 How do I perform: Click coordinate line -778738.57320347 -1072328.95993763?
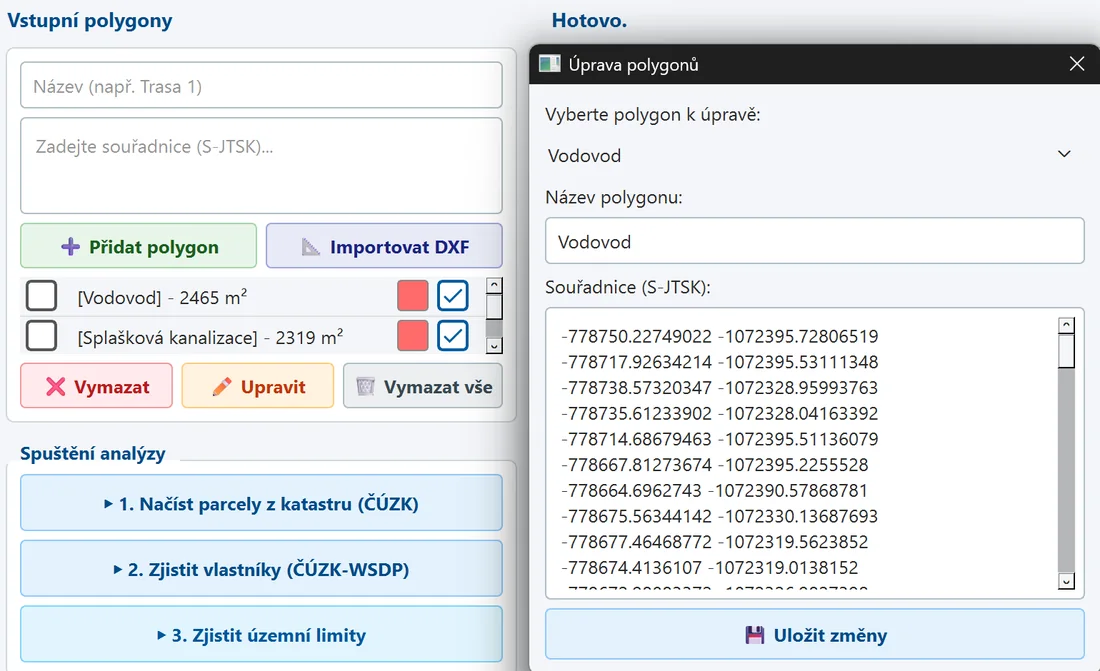pyautogui.click(x=720, y=387)
